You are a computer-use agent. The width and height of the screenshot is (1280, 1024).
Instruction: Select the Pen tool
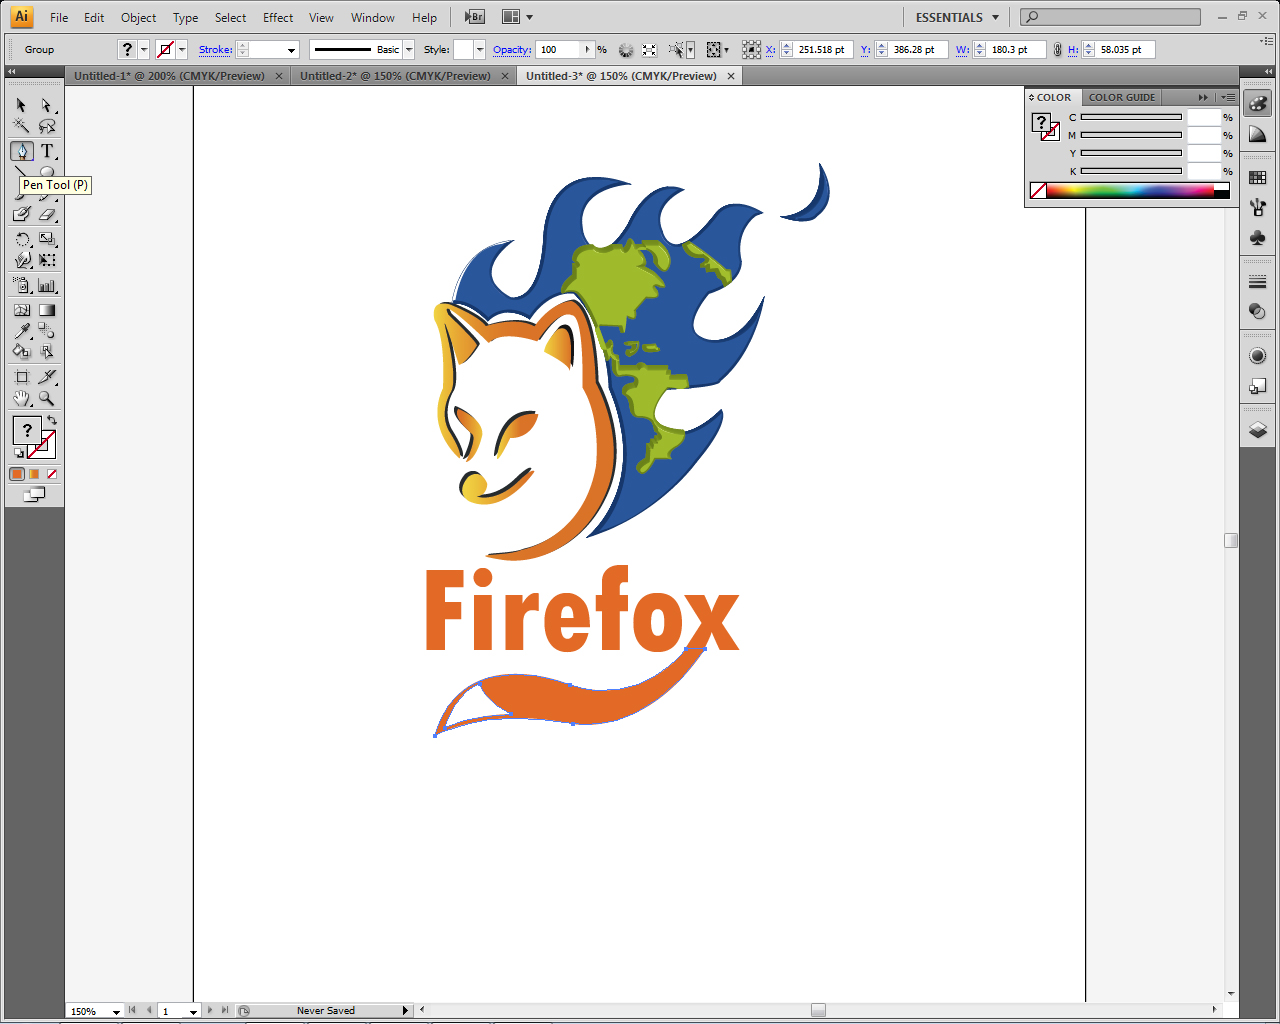tap(20, 151)
